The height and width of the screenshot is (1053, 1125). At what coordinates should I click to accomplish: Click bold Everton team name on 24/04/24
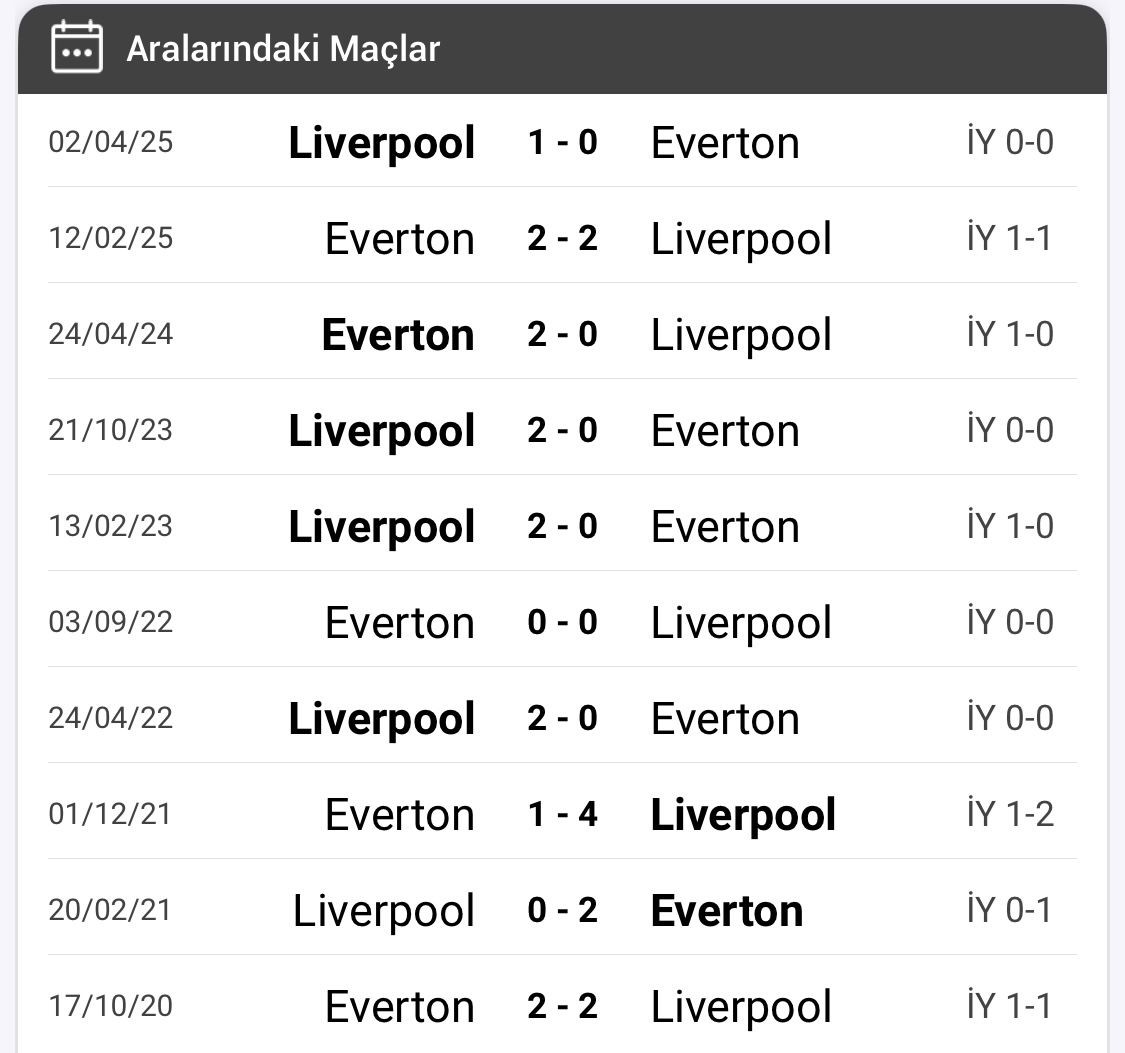pyautogui.click(x=398, y=335)
